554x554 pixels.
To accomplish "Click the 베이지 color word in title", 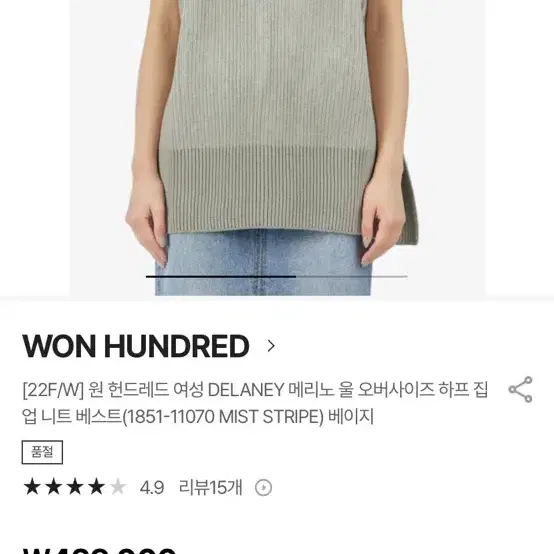I will (x=351, y=417).
